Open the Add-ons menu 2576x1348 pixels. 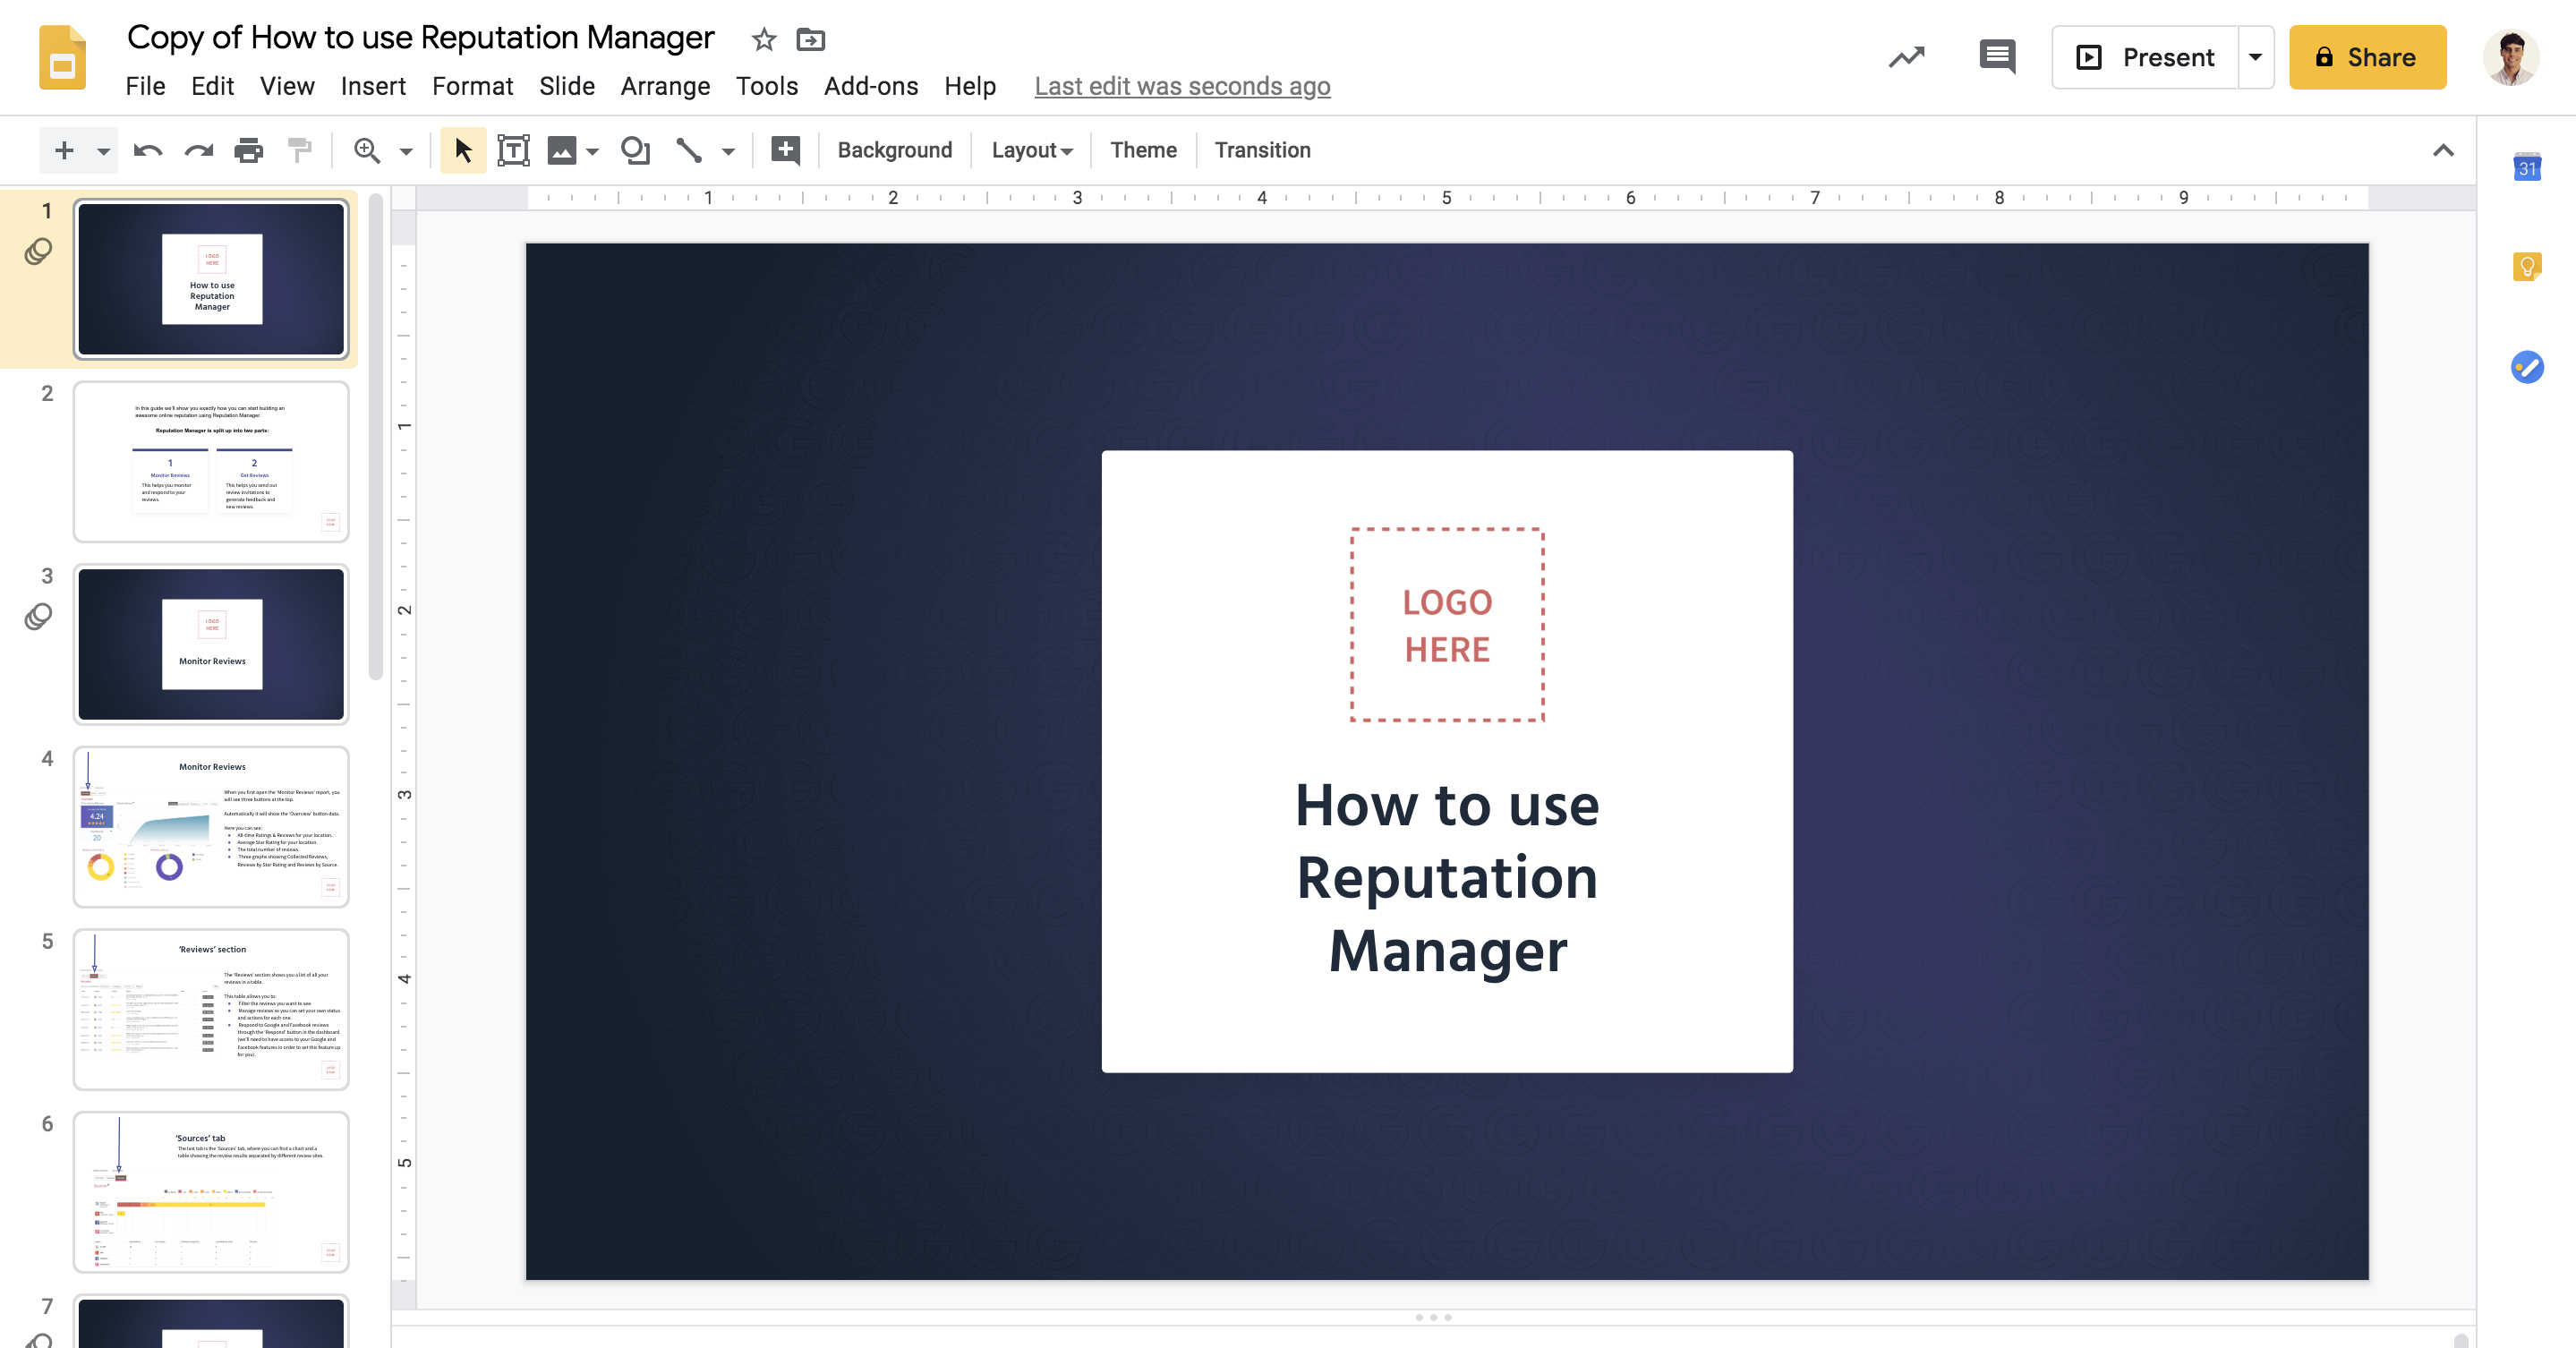(x=871, y=87)
